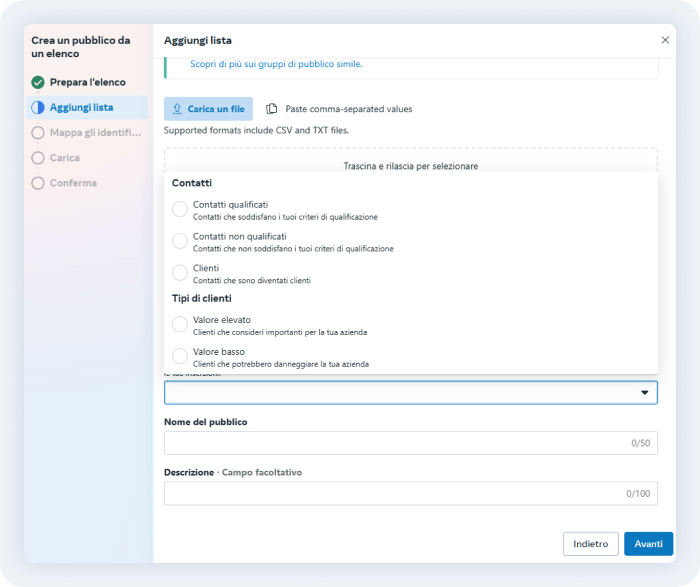
Task: Click the Nome del pubblico input field
Action: (395, 443)
